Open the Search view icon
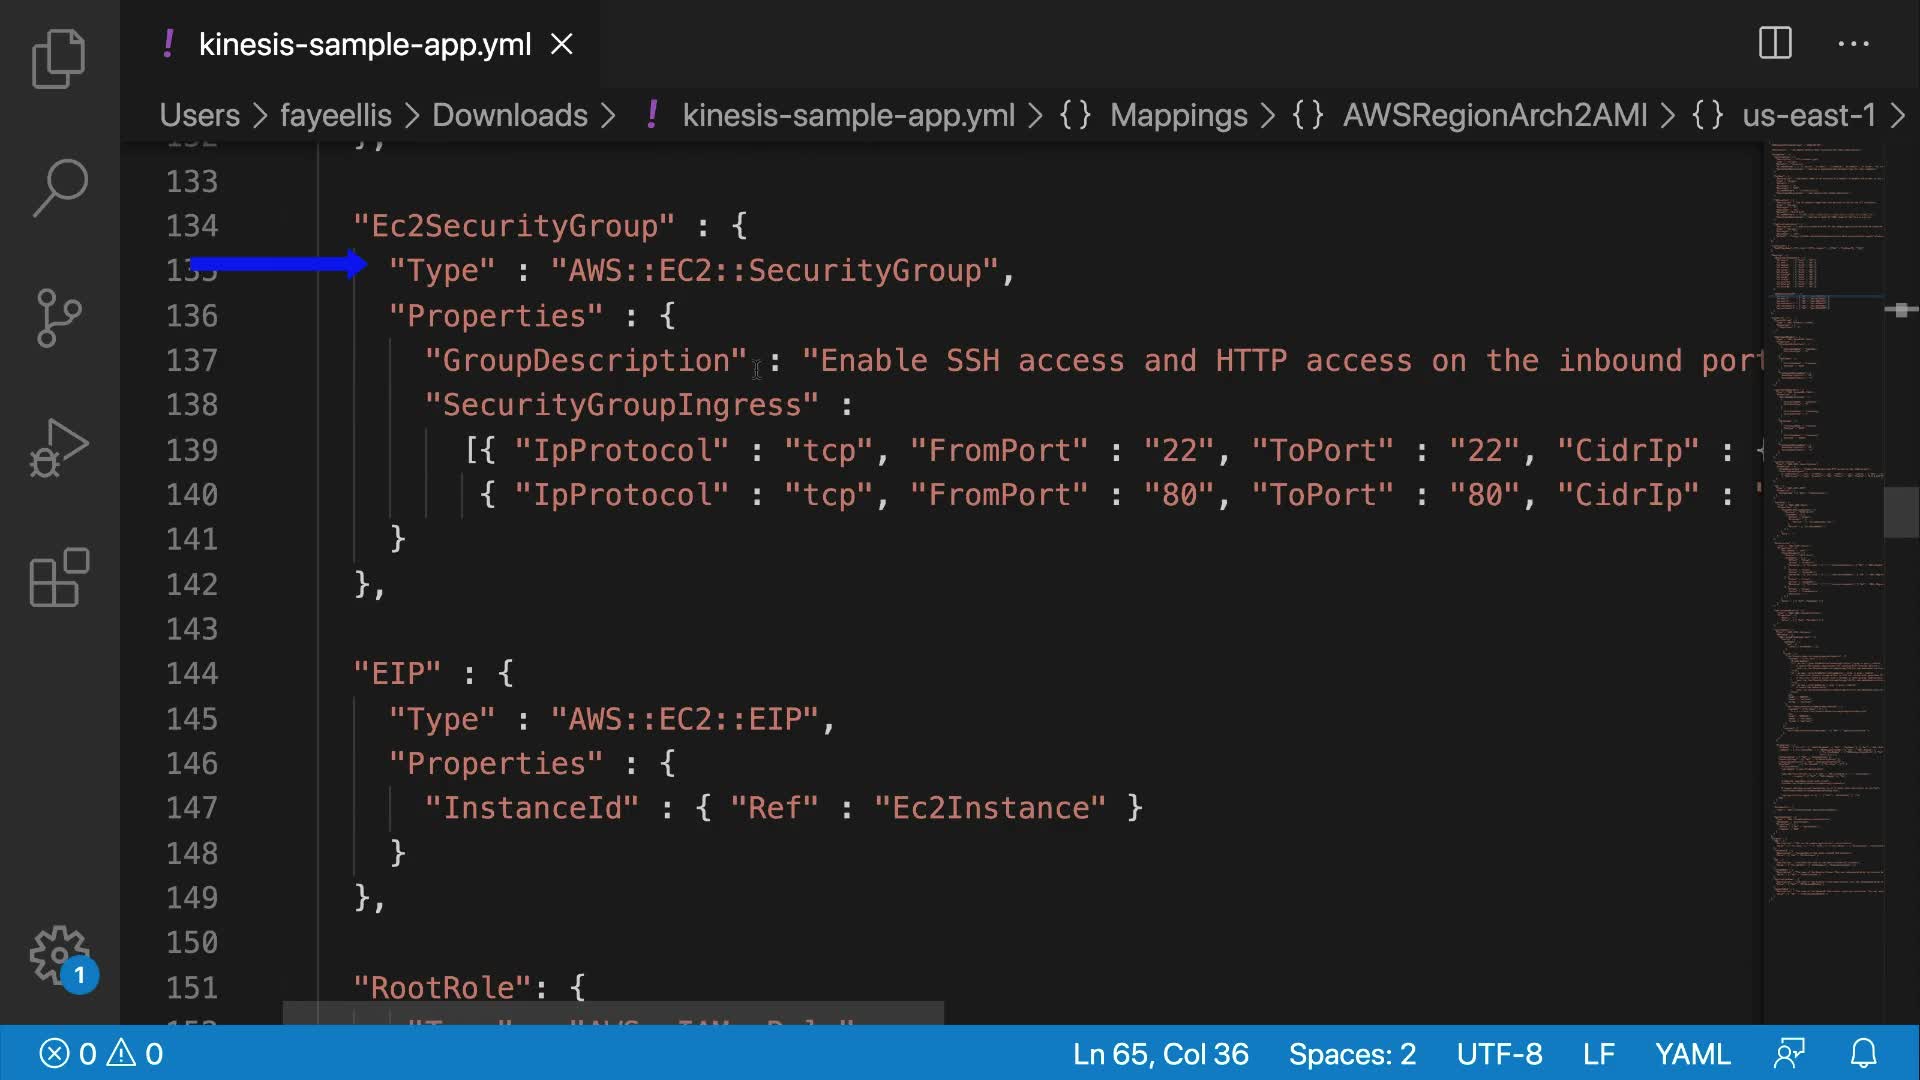1920x1080 pixels. tap(59, 187)
